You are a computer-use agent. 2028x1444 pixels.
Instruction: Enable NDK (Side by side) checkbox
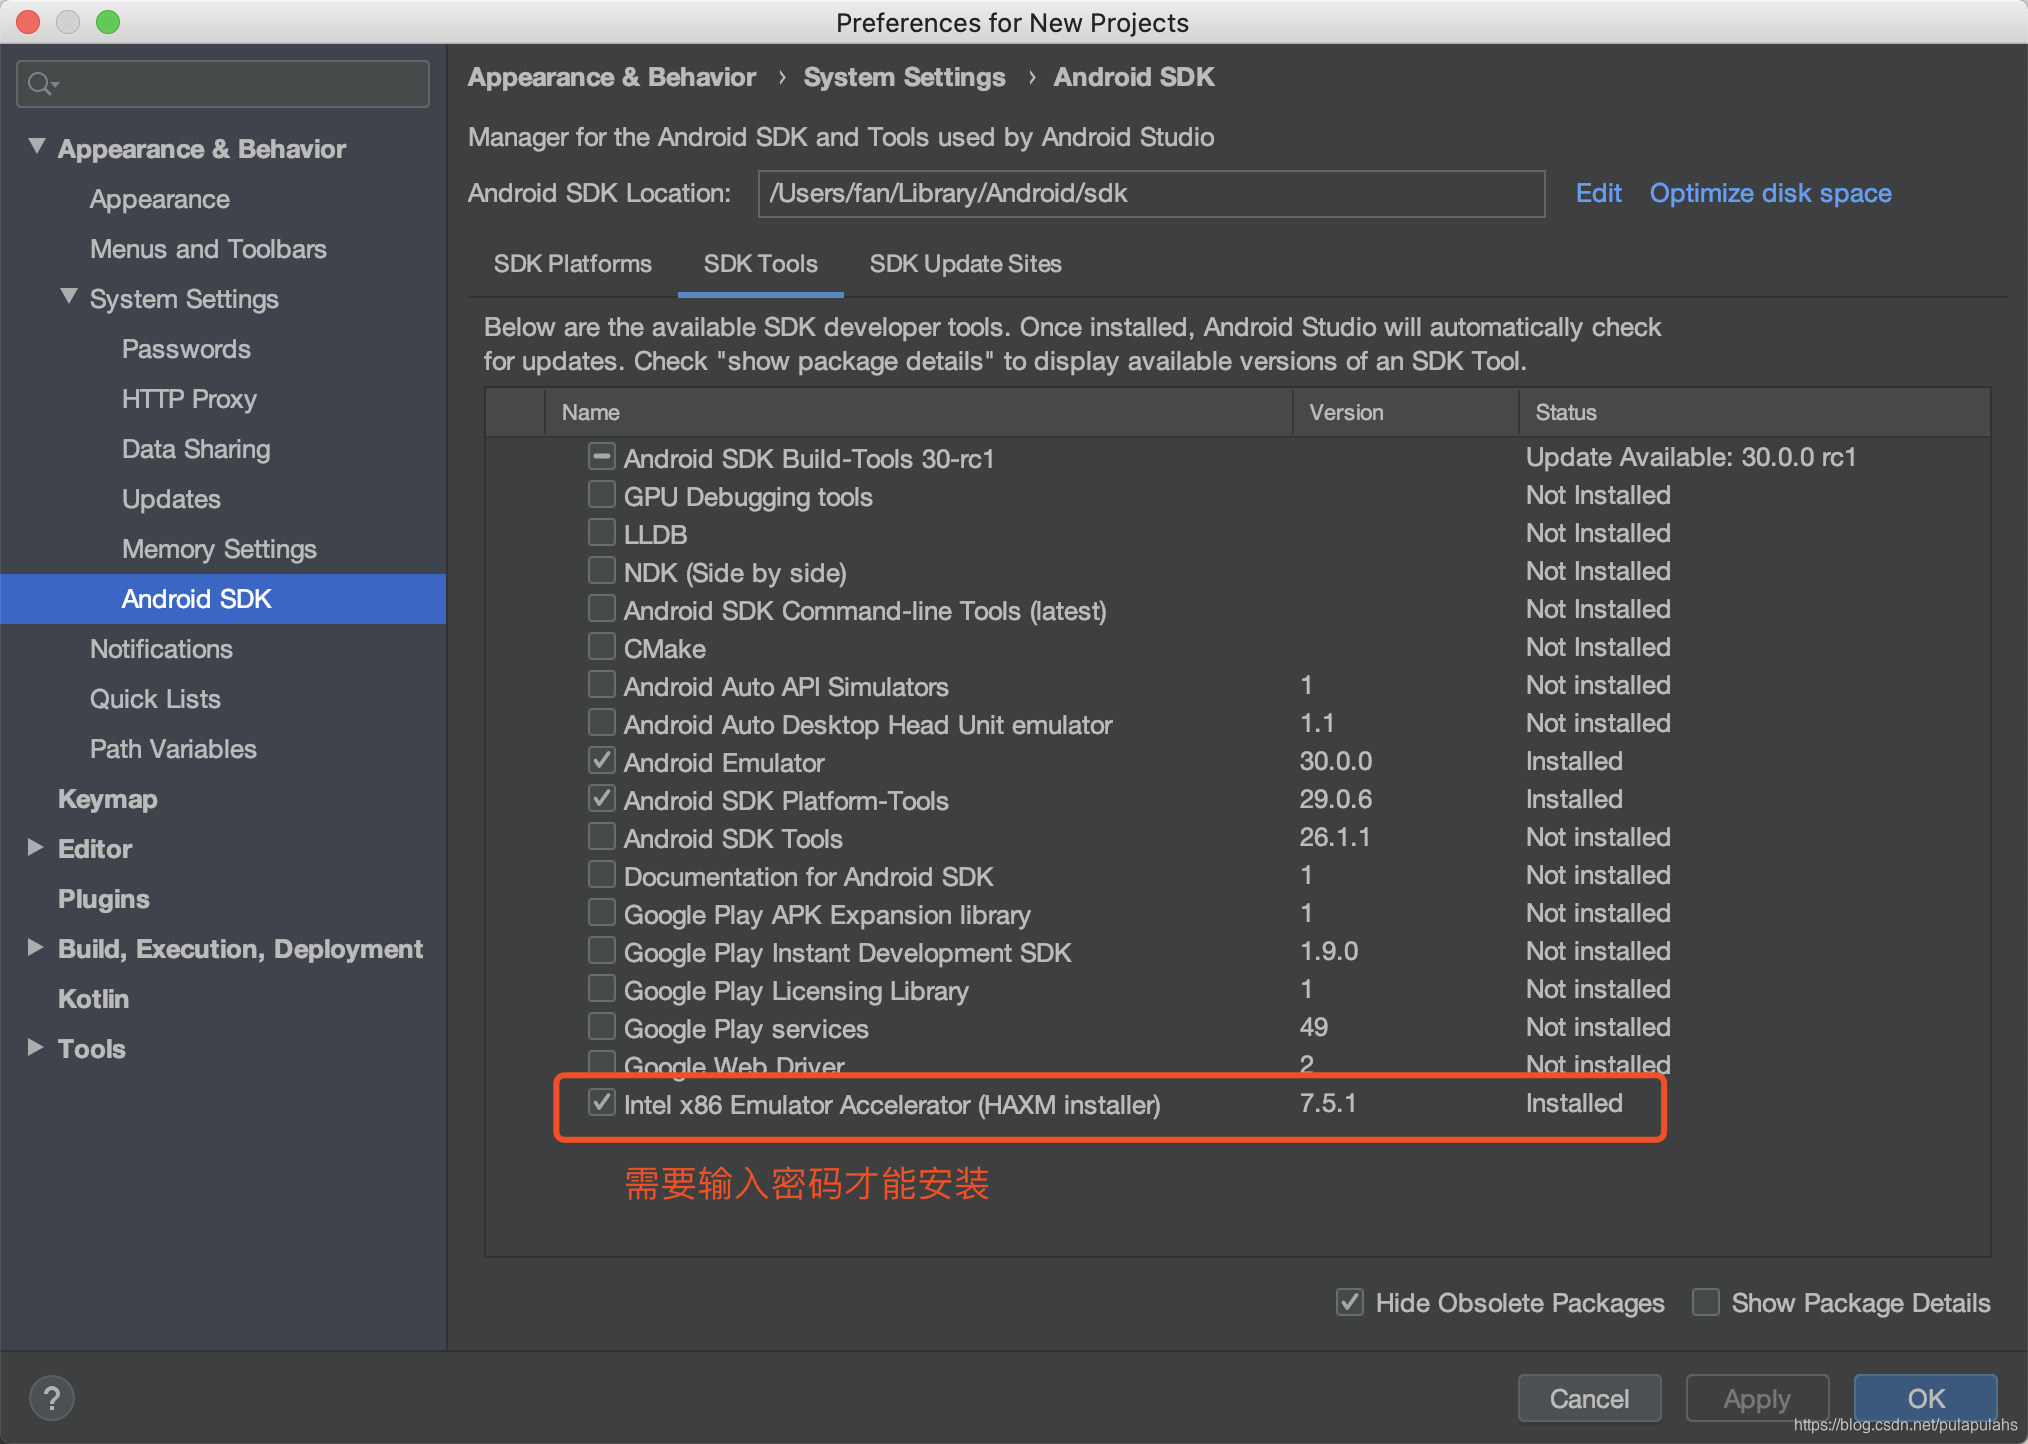(x=601, y=571)
